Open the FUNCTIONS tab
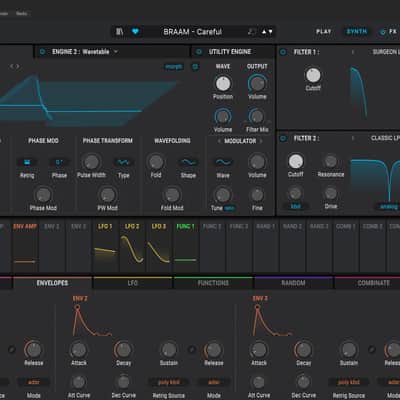 pyautogui.click(x=213, y=283)
